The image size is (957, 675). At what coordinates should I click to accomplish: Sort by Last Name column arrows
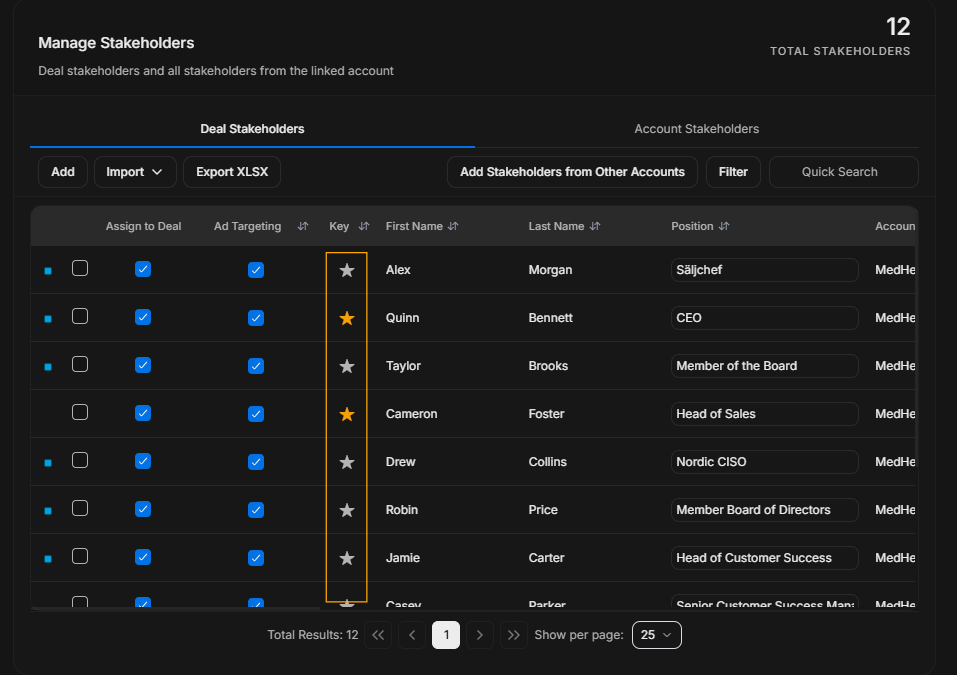tap(595, 226)
